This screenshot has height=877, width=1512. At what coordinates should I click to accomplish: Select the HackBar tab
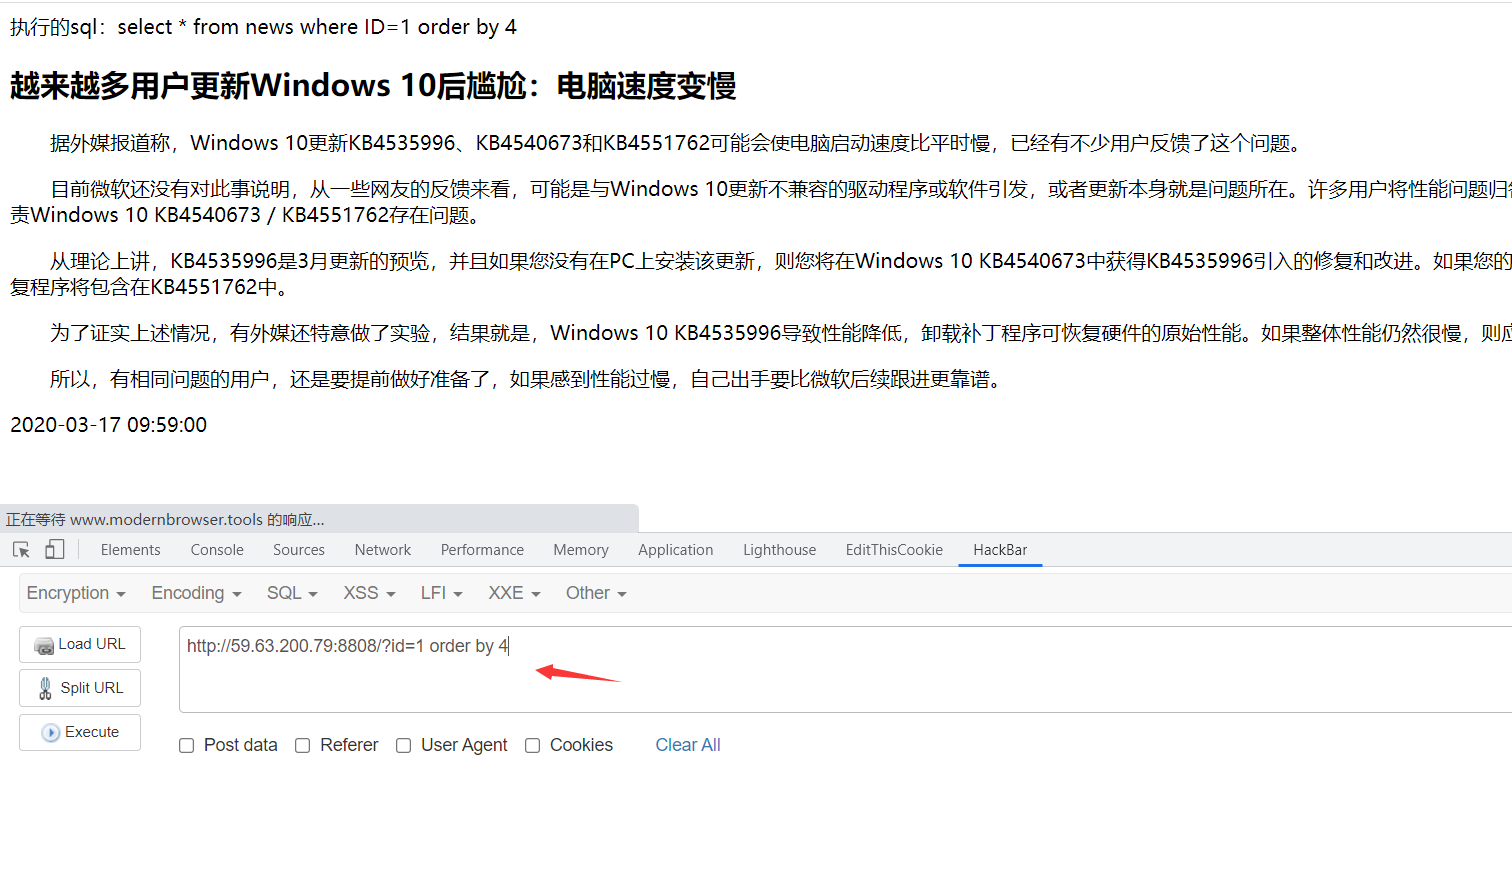(x=1000, y=550)
